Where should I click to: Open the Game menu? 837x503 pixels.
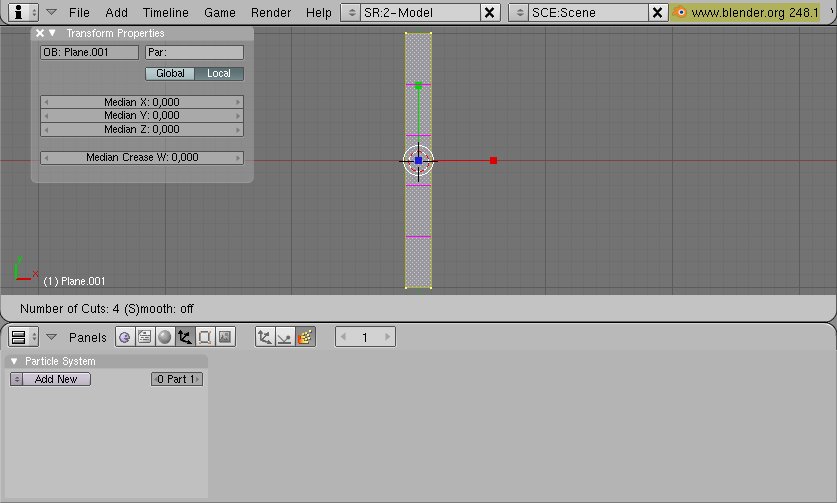click(219, 12)
